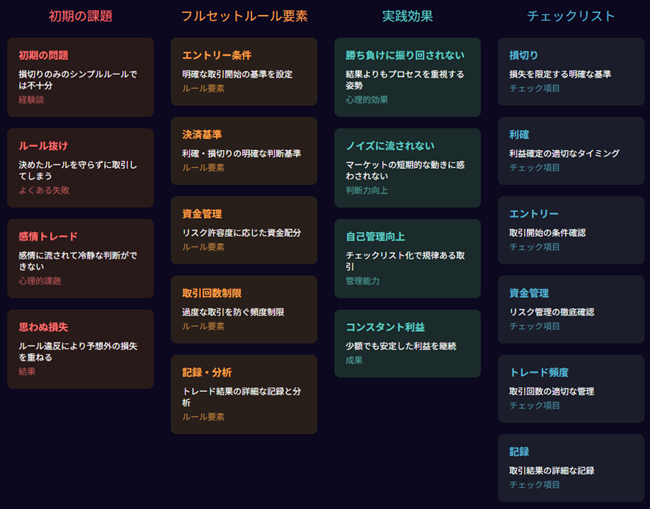Open the 勝ち負けに振り回されない card
The height and width of the screenshot is (509, 650).
(x=407, y=77)
